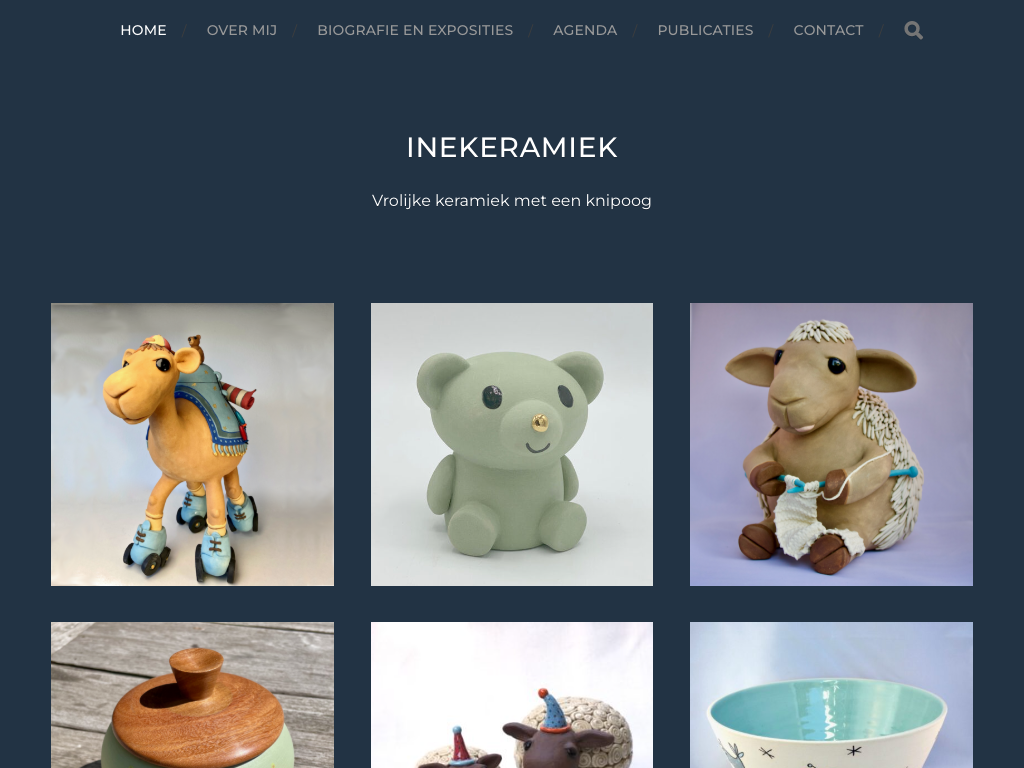Open the OVER MIJ page
The width and height of the screenshot is (1024, 768).
(x=242, y=30)
